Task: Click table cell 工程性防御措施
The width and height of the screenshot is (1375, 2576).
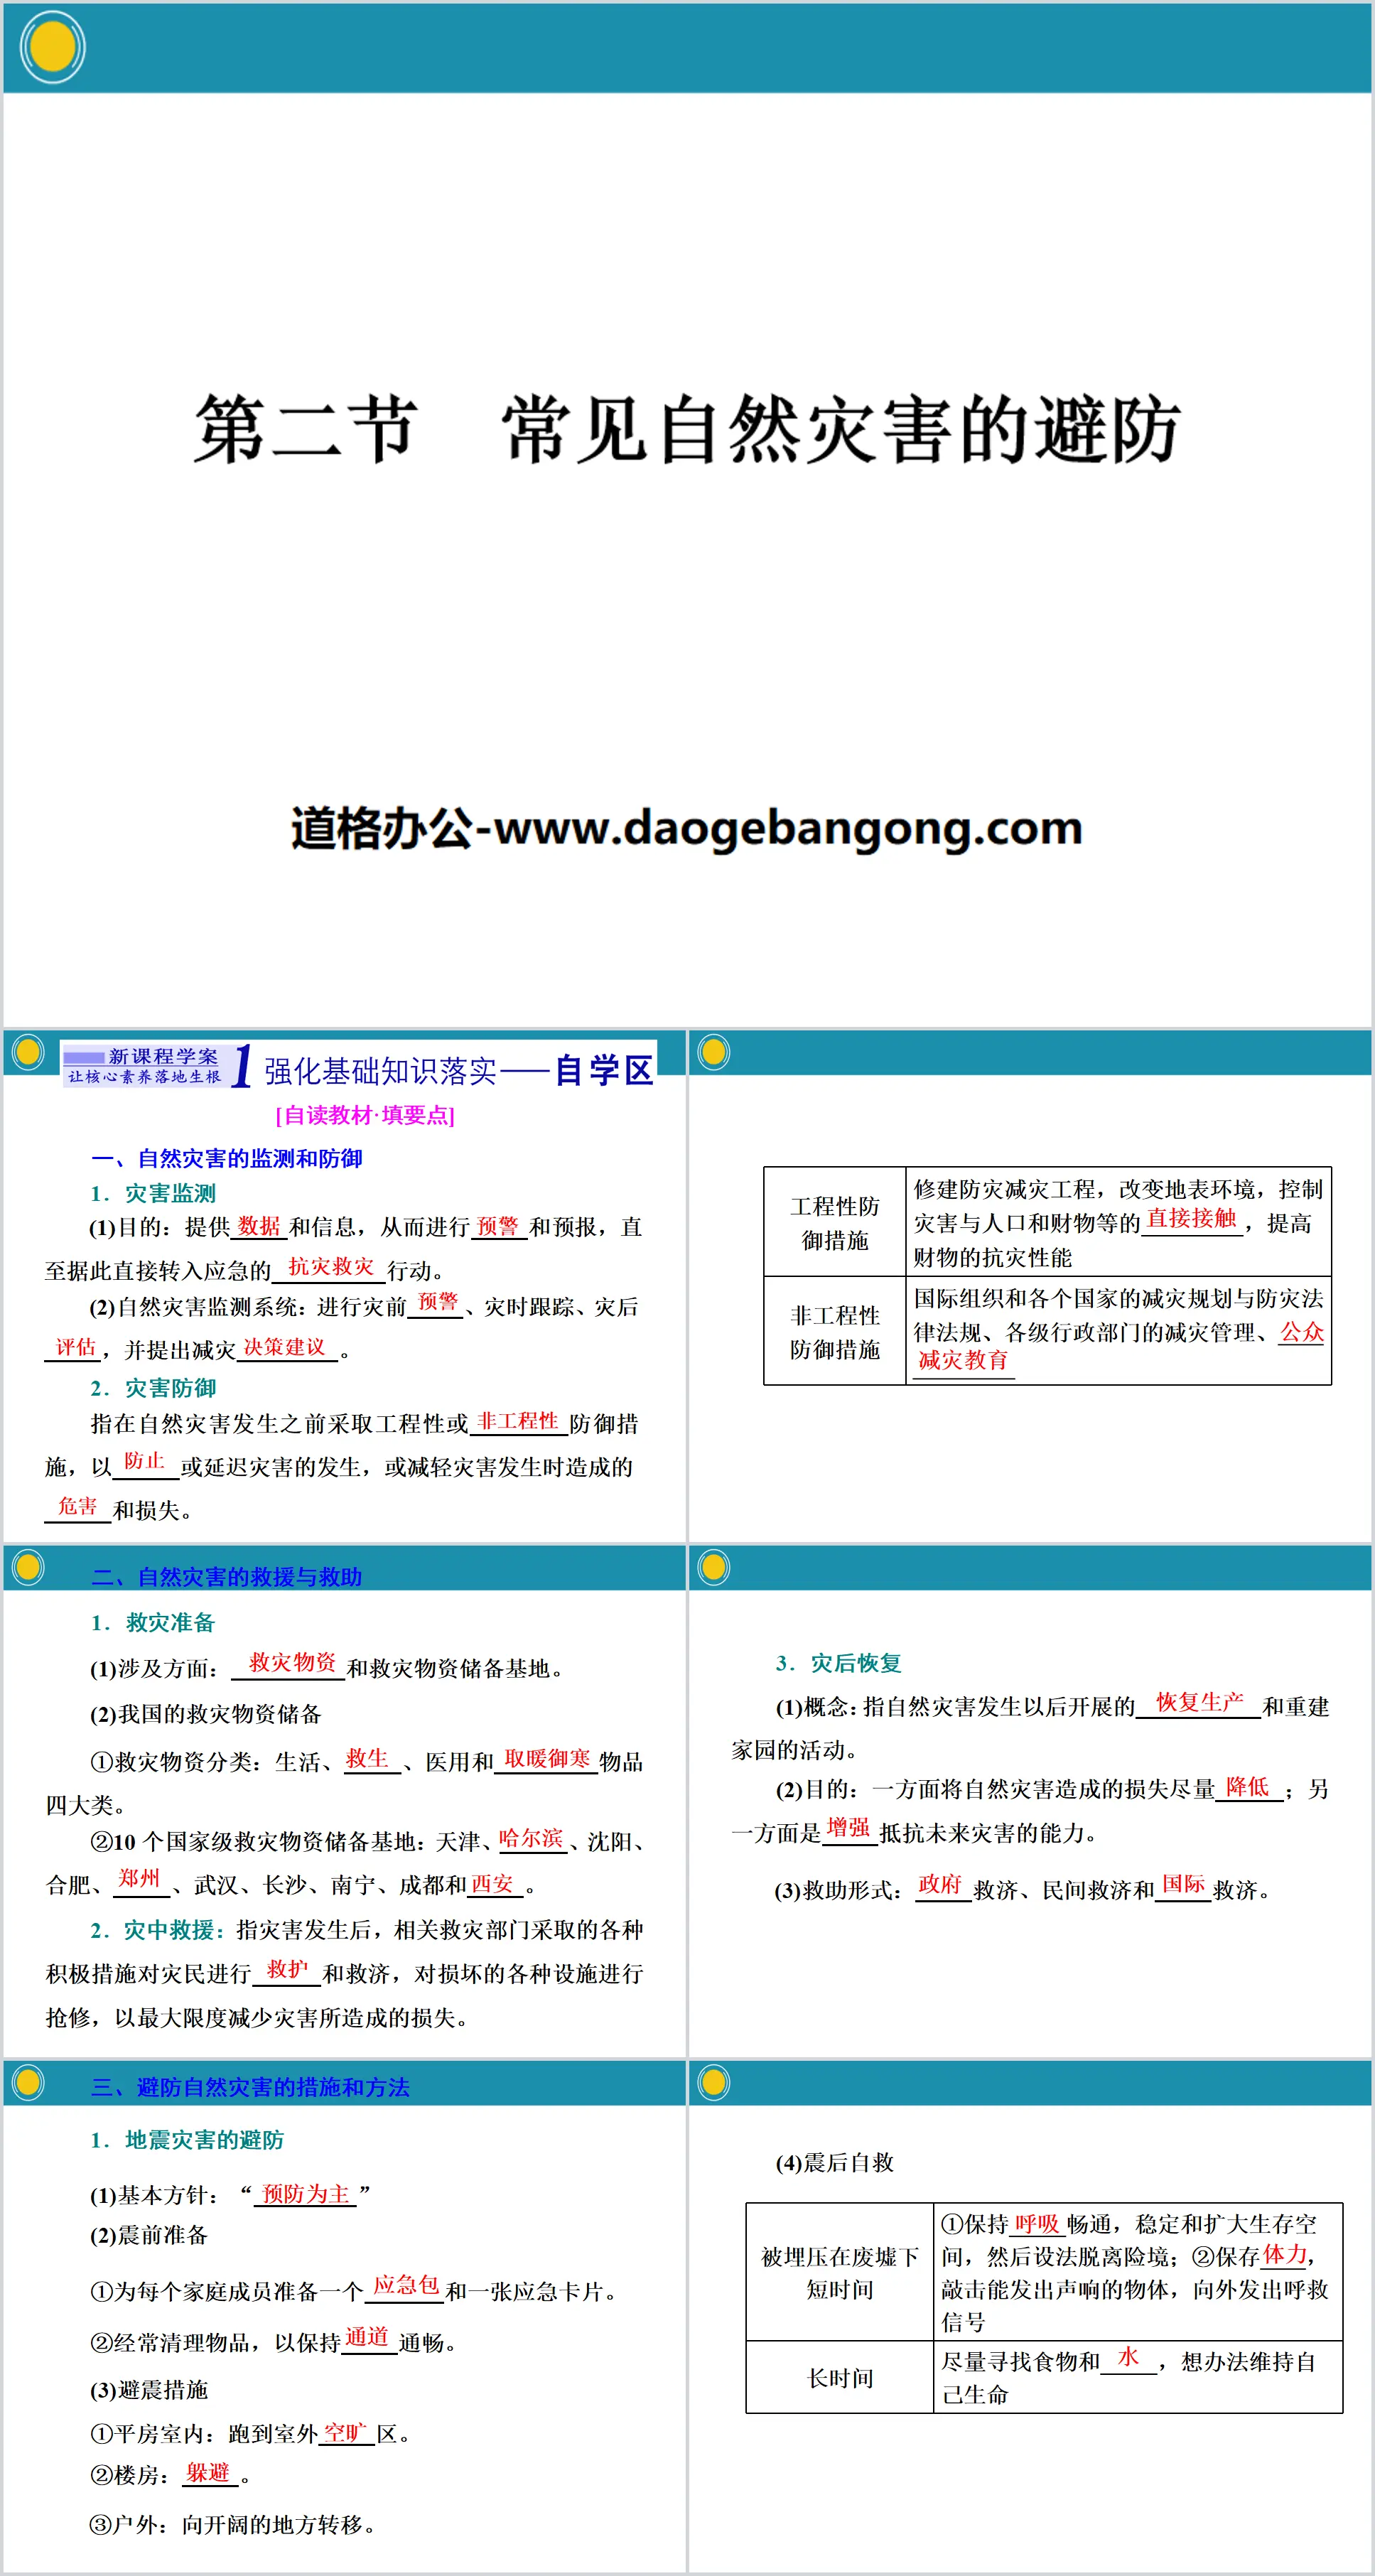Action: click(835, 1223)
